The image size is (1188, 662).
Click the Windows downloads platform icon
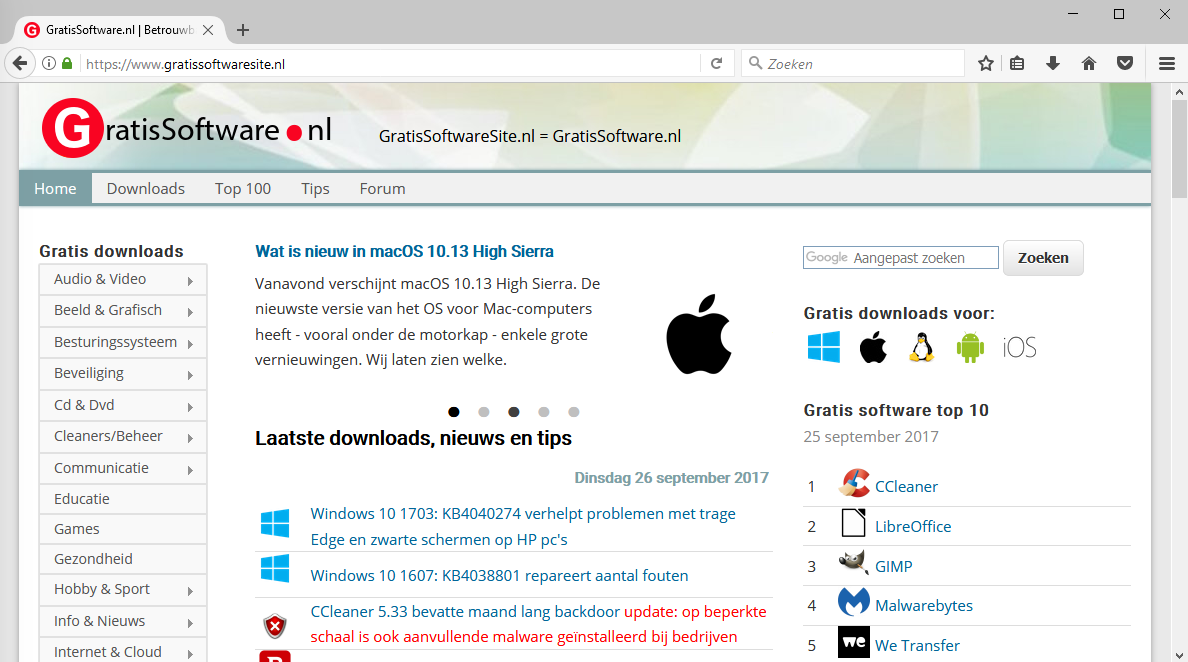click(824, 348)
